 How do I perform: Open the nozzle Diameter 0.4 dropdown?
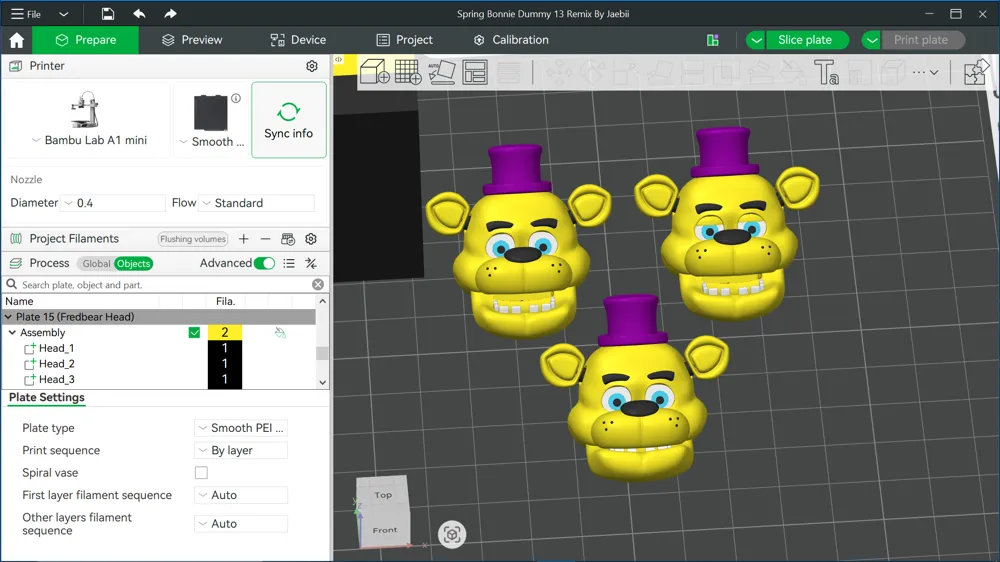point(113,203)
